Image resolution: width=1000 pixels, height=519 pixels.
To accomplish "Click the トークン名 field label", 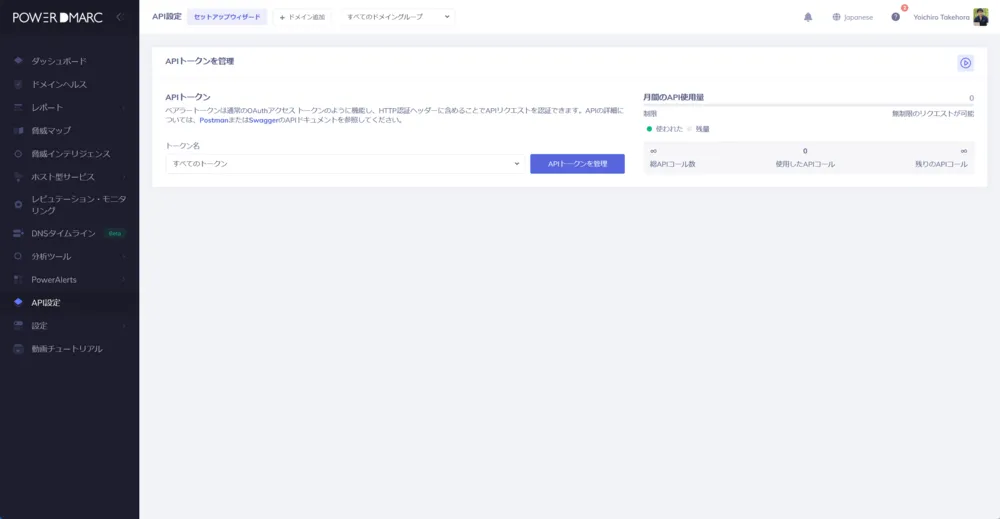I will point(182,146).
